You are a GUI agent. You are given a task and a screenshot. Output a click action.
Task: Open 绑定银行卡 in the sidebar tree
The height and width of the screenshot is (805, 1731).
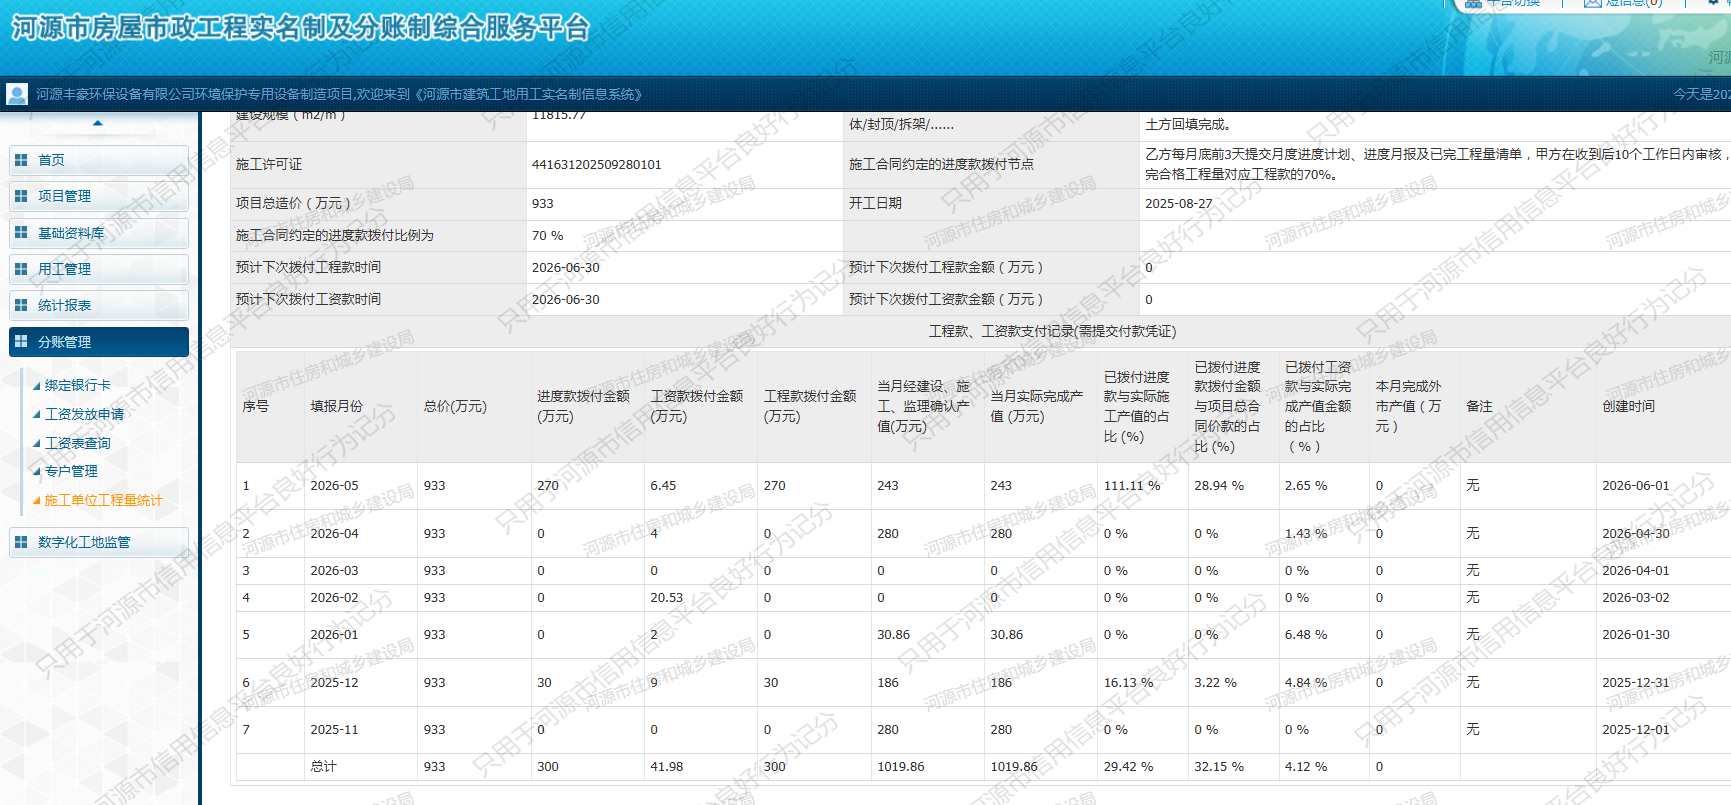(x=78, y=385)
